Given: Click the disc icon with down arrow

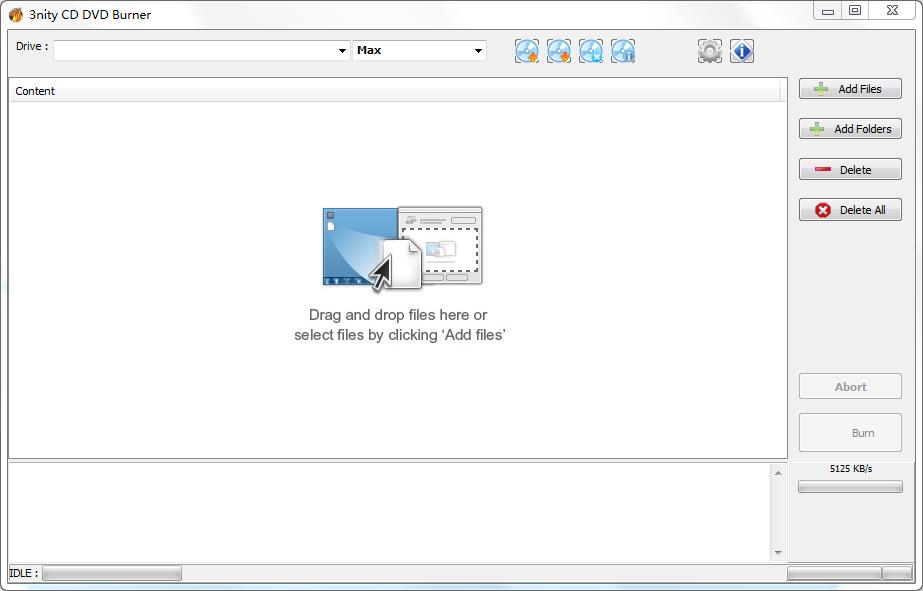Looking at the screenshot, I should (559, 51).
